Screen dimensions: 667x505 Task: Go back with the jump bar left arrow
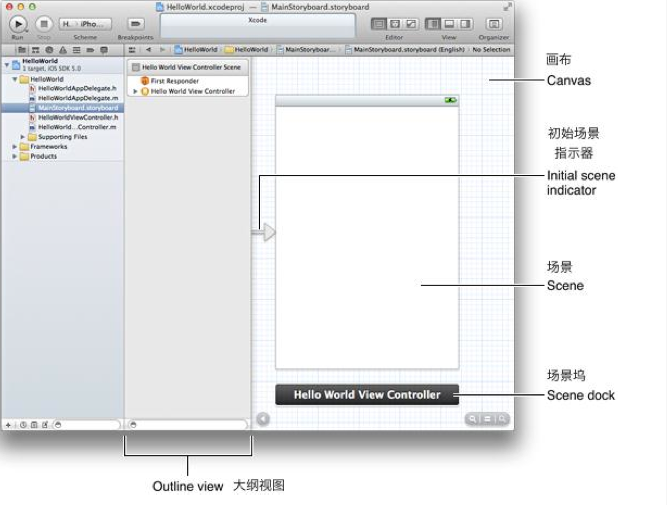point(148,50)
